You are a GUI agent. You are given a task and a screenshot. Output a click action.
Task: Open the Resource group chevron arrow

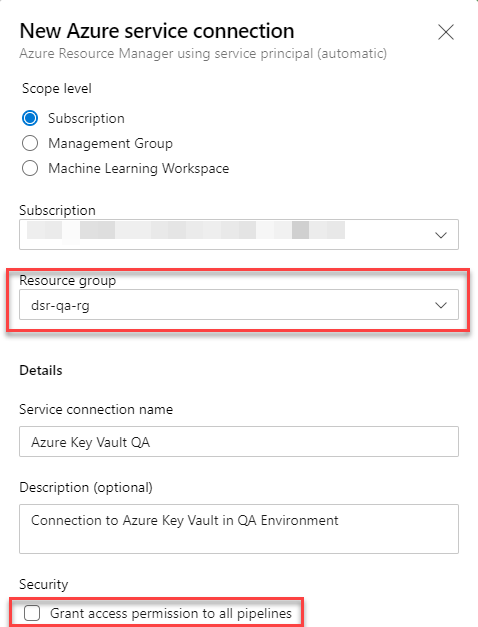[x=441, y=306]
